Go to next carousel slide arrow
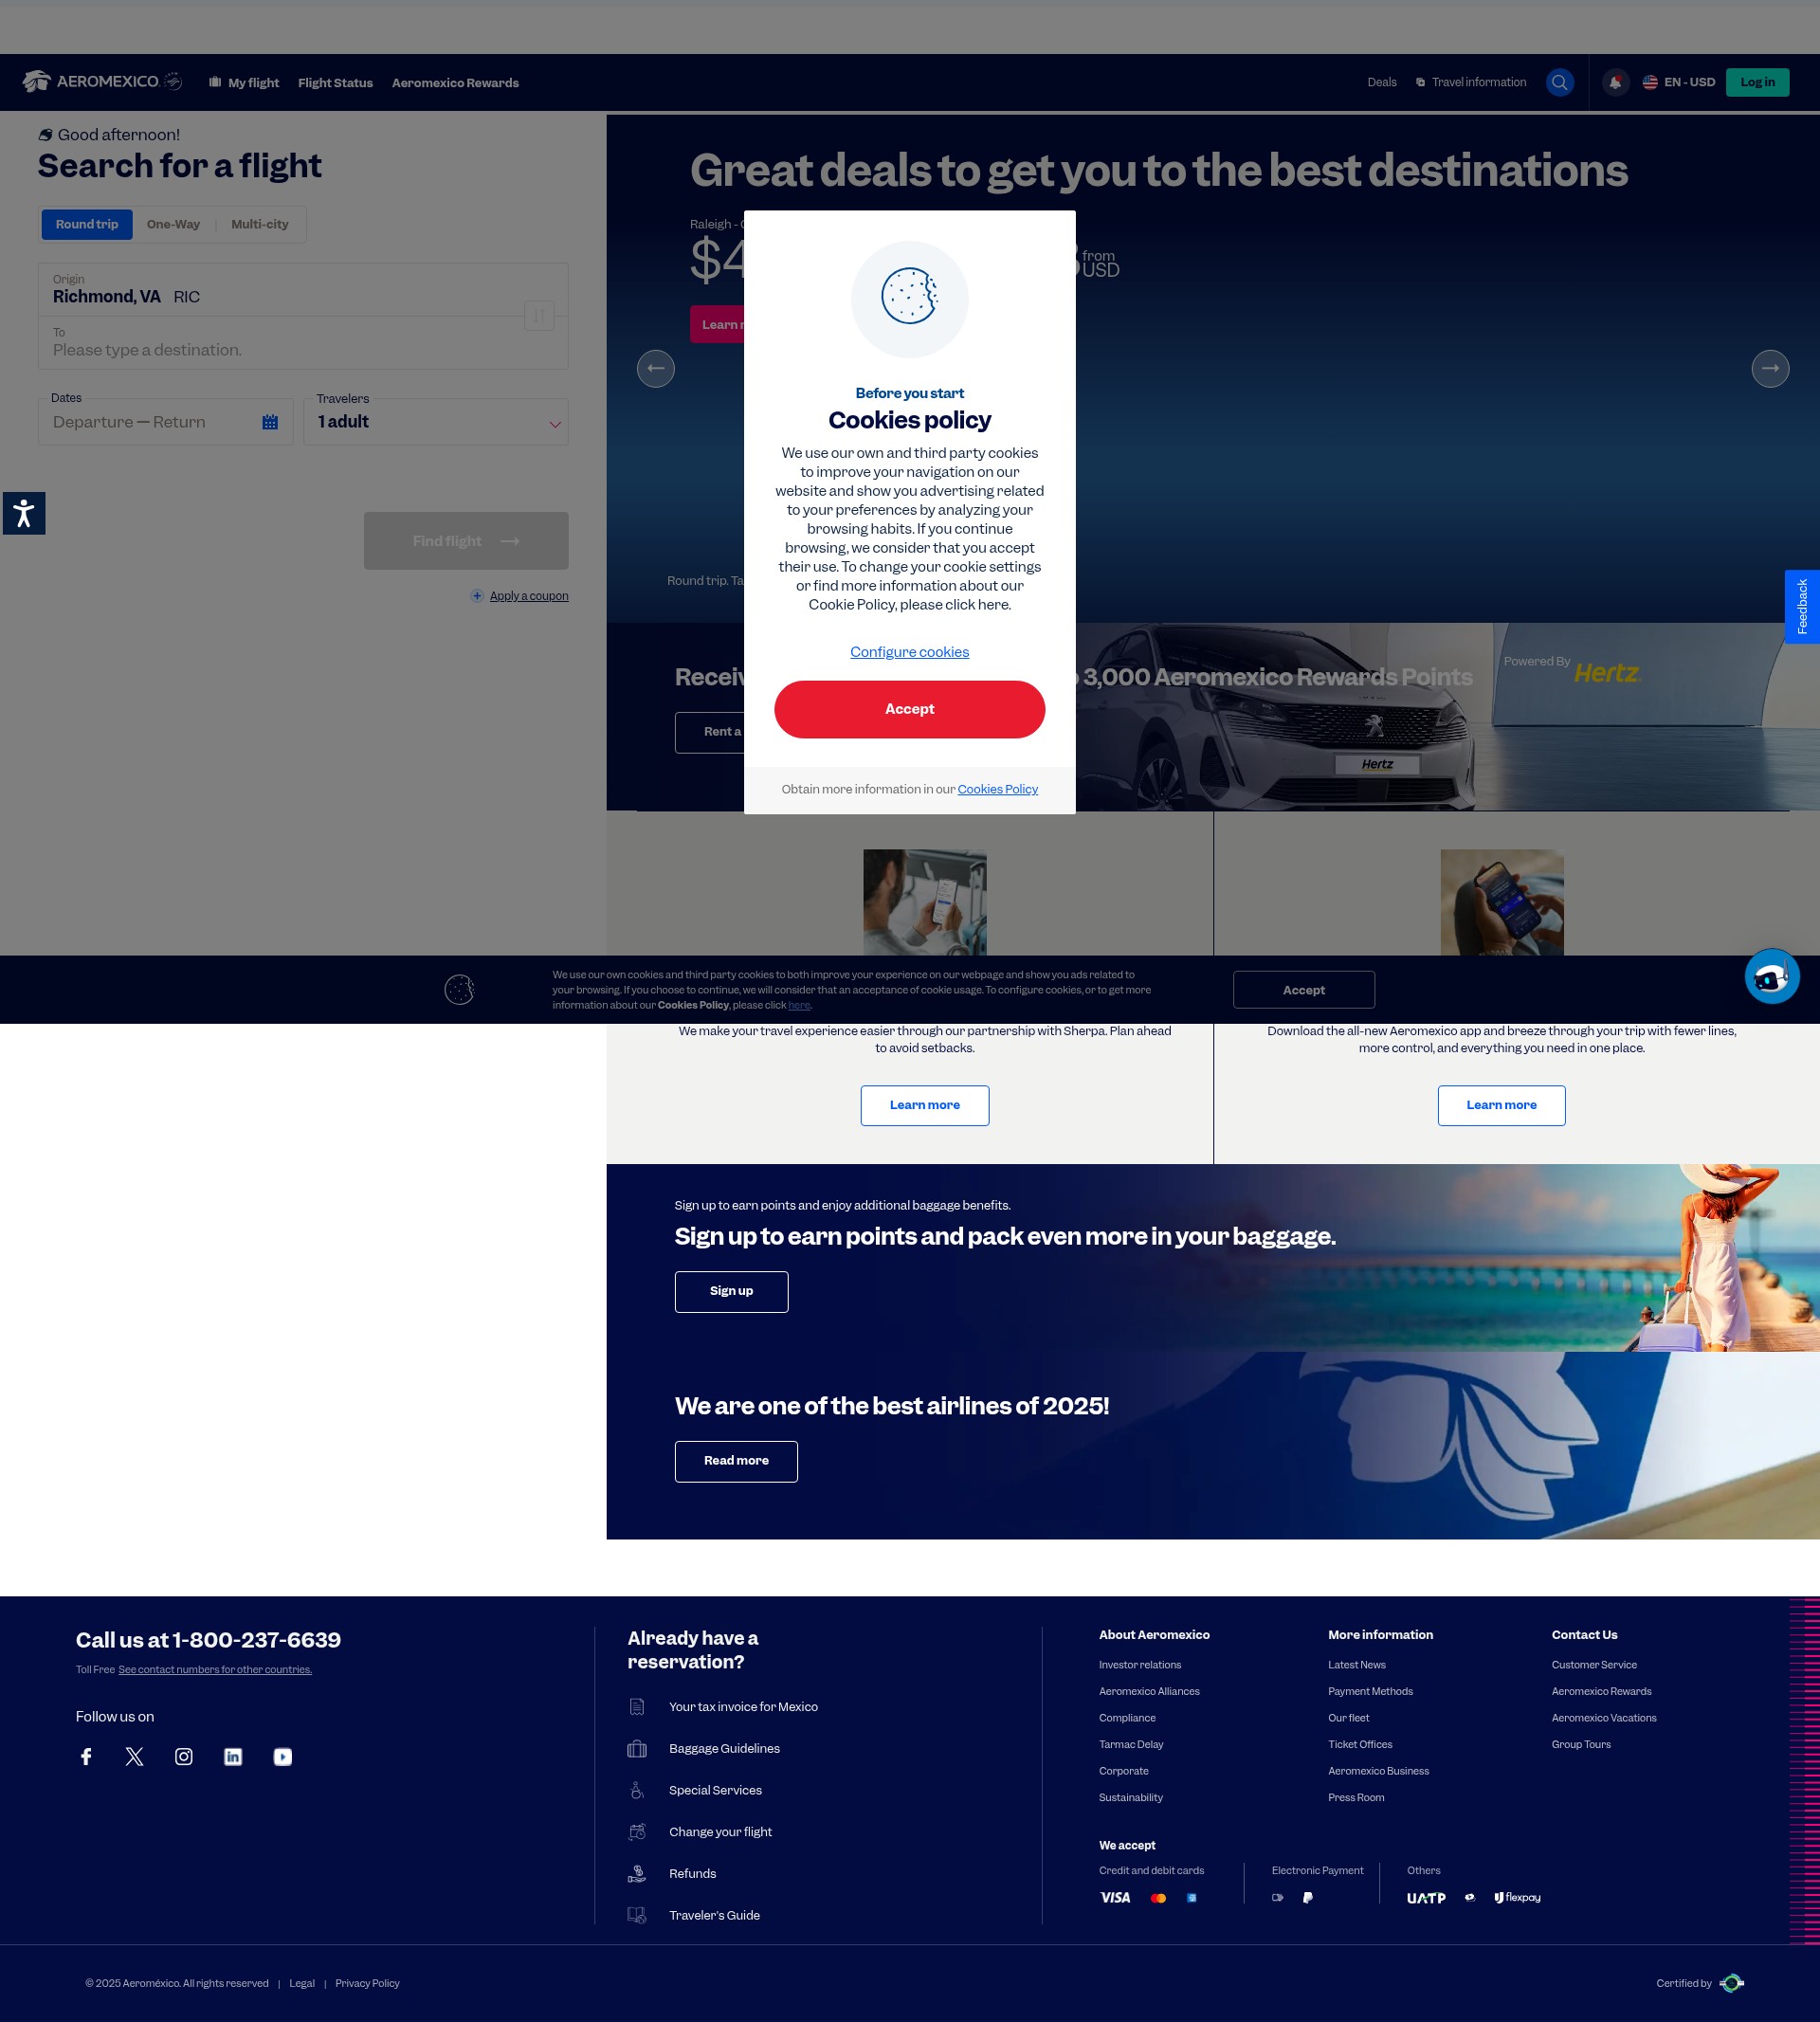The width and height of the screenshot is (1820, 2022). pyautogui.click(x=1770, y=368)
